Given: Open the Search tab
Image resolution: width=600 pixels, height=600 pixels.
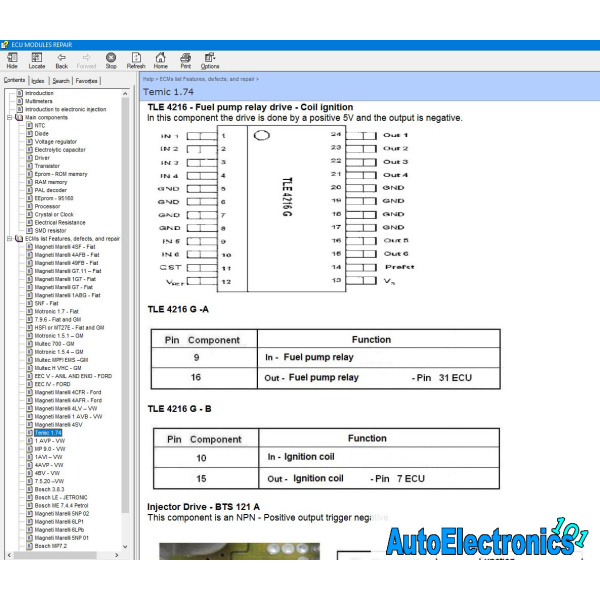Looking at the screenshot, I should (61, 81).
